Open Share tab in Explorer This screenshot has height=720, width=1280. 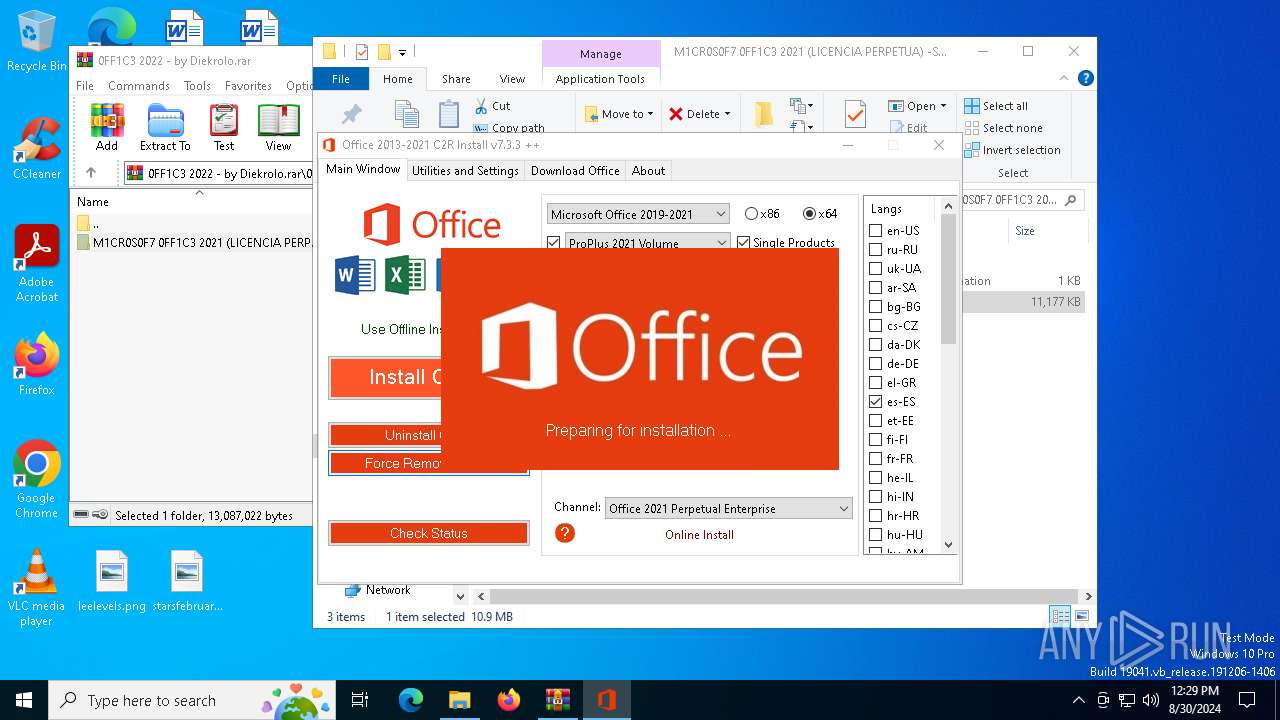click(456, 79)
